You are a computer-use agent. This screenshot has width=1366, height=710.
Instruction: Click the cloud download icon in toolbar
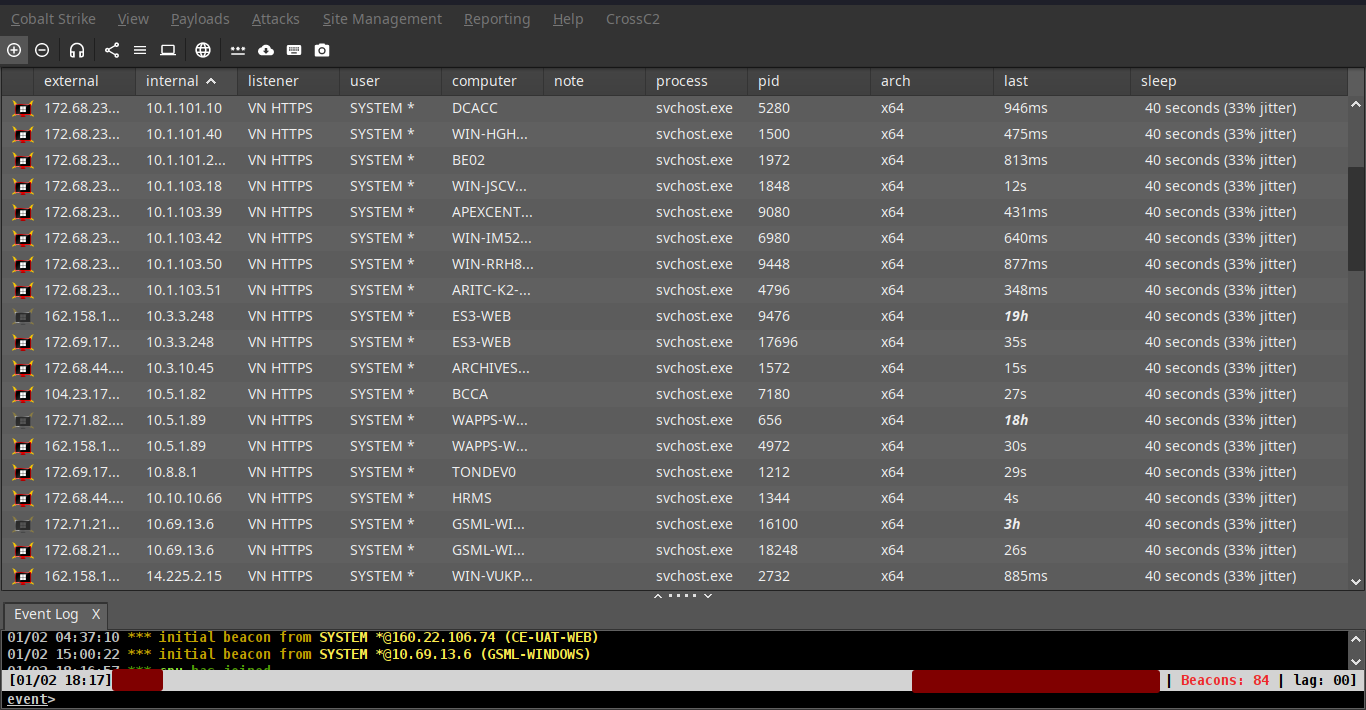coord(266,50)
